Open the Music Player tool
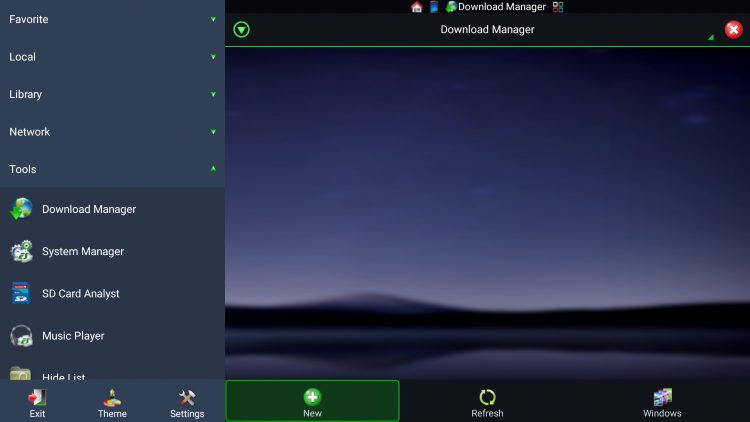 [72, 335]
